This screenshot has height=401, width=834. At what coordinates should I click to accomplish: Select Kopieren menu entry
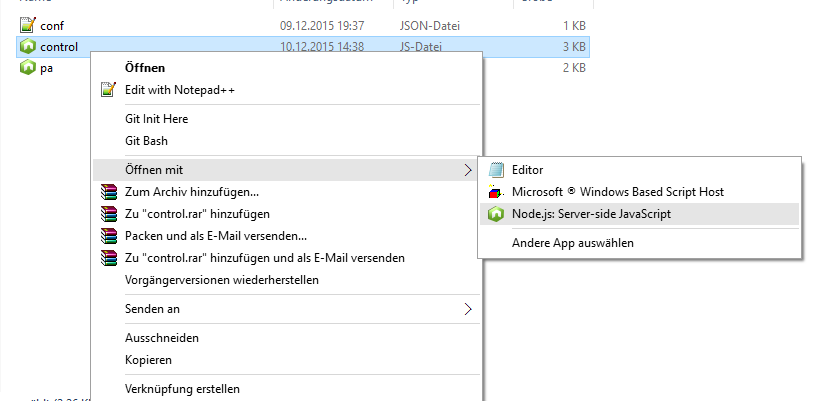point(148,360)
